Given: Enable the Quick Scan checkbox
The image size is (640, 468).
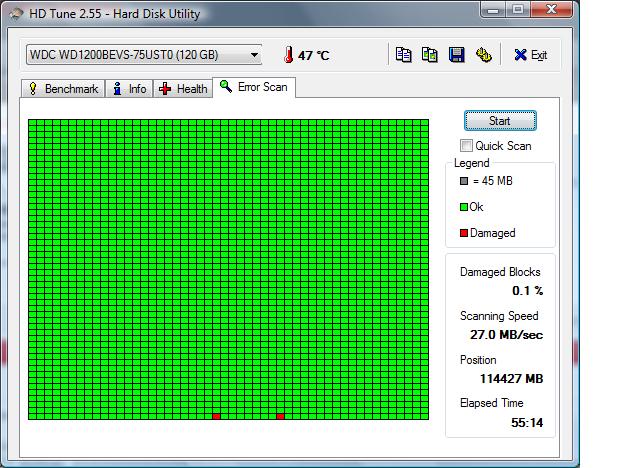Looking at the screenshot, I should 466,146.
